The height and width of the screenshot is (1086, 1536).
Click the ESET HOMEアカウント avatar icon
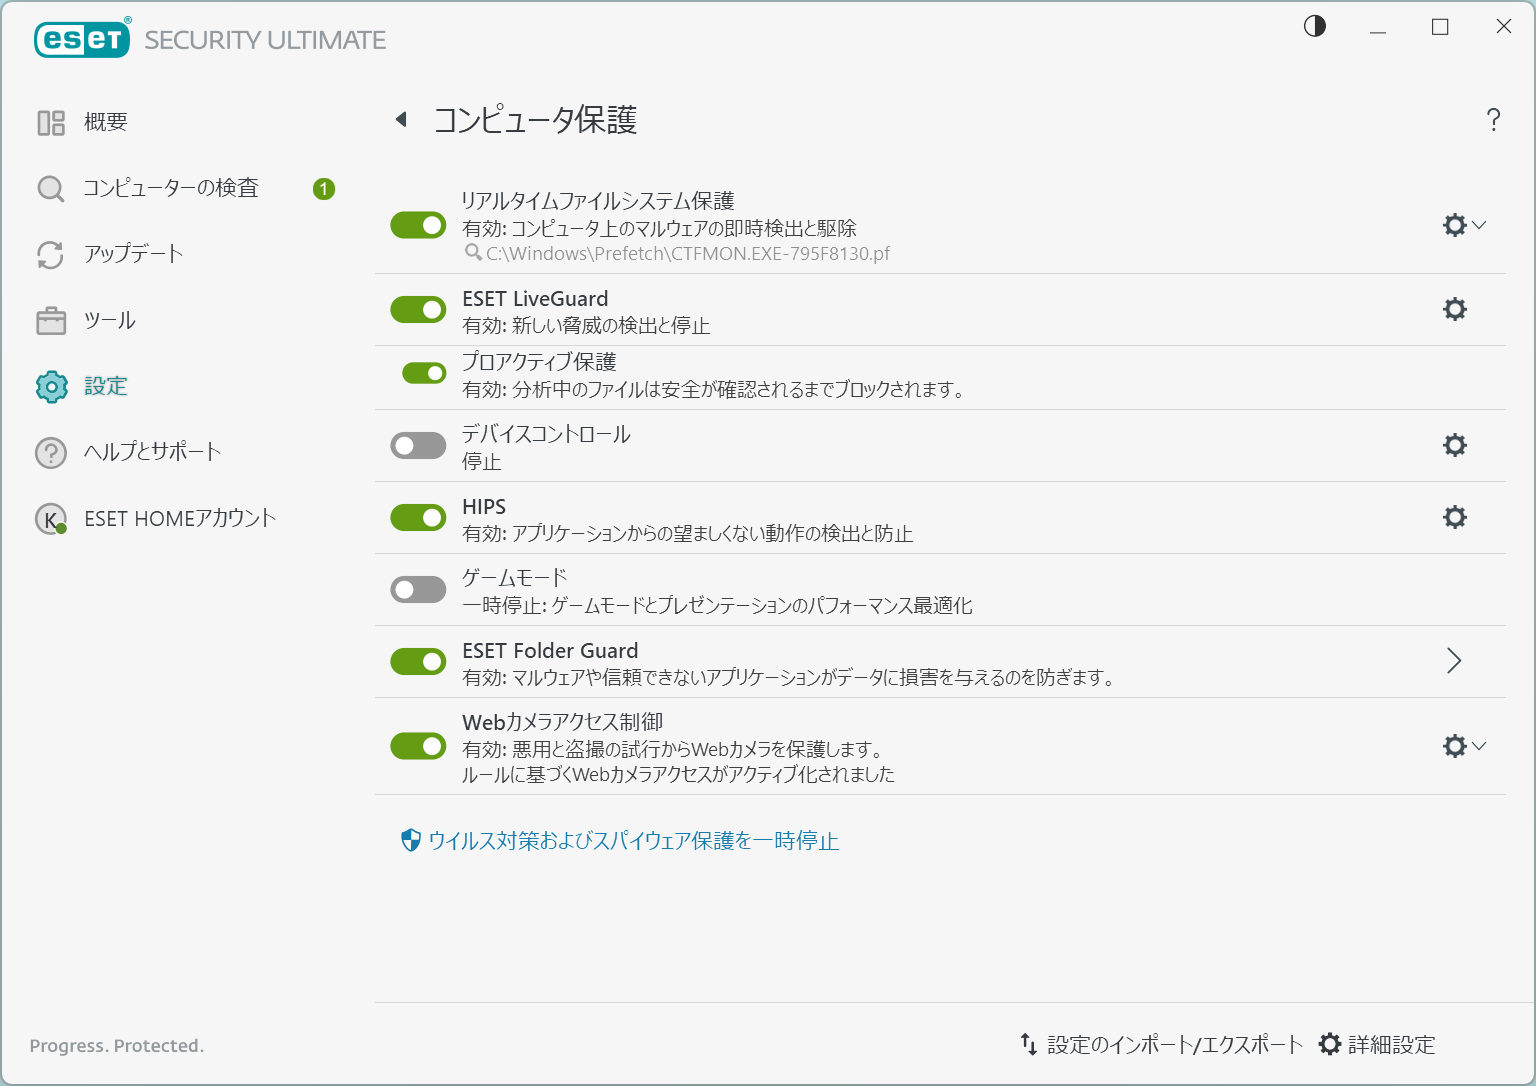coord(51,519)
